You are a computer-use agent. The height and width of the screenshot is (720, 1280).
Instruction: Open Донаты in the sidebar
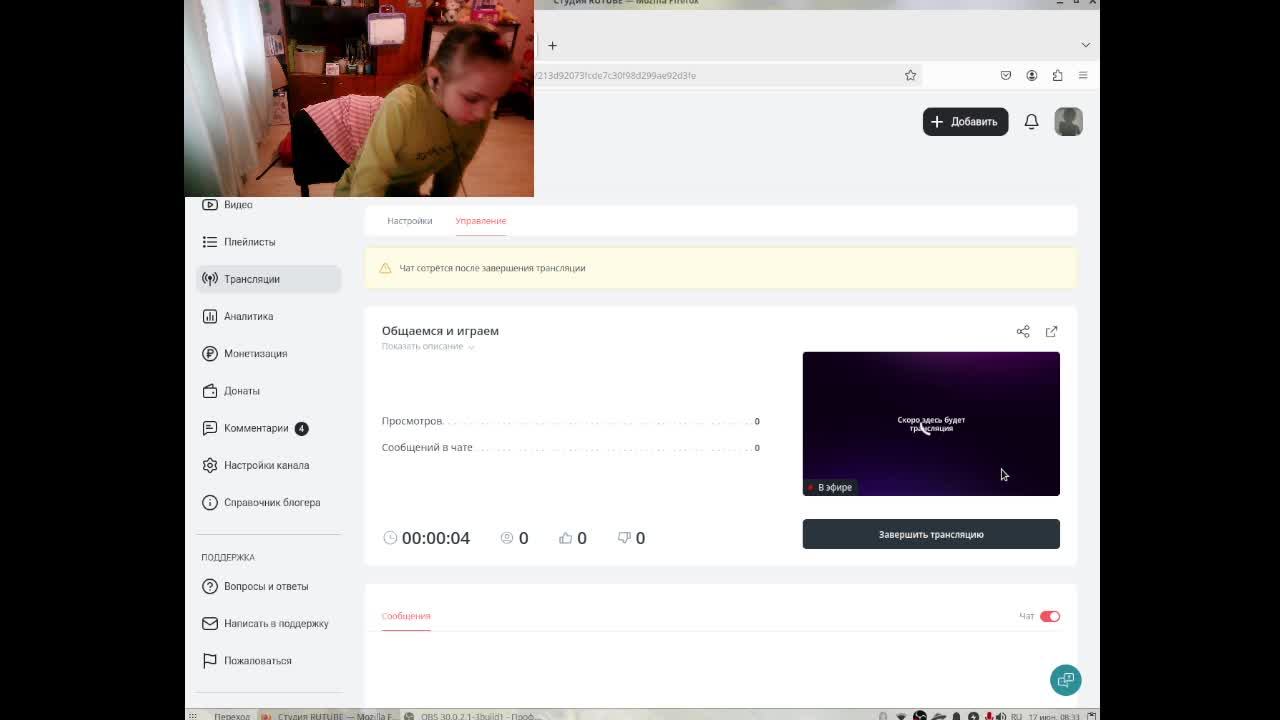tap(268, 391)
